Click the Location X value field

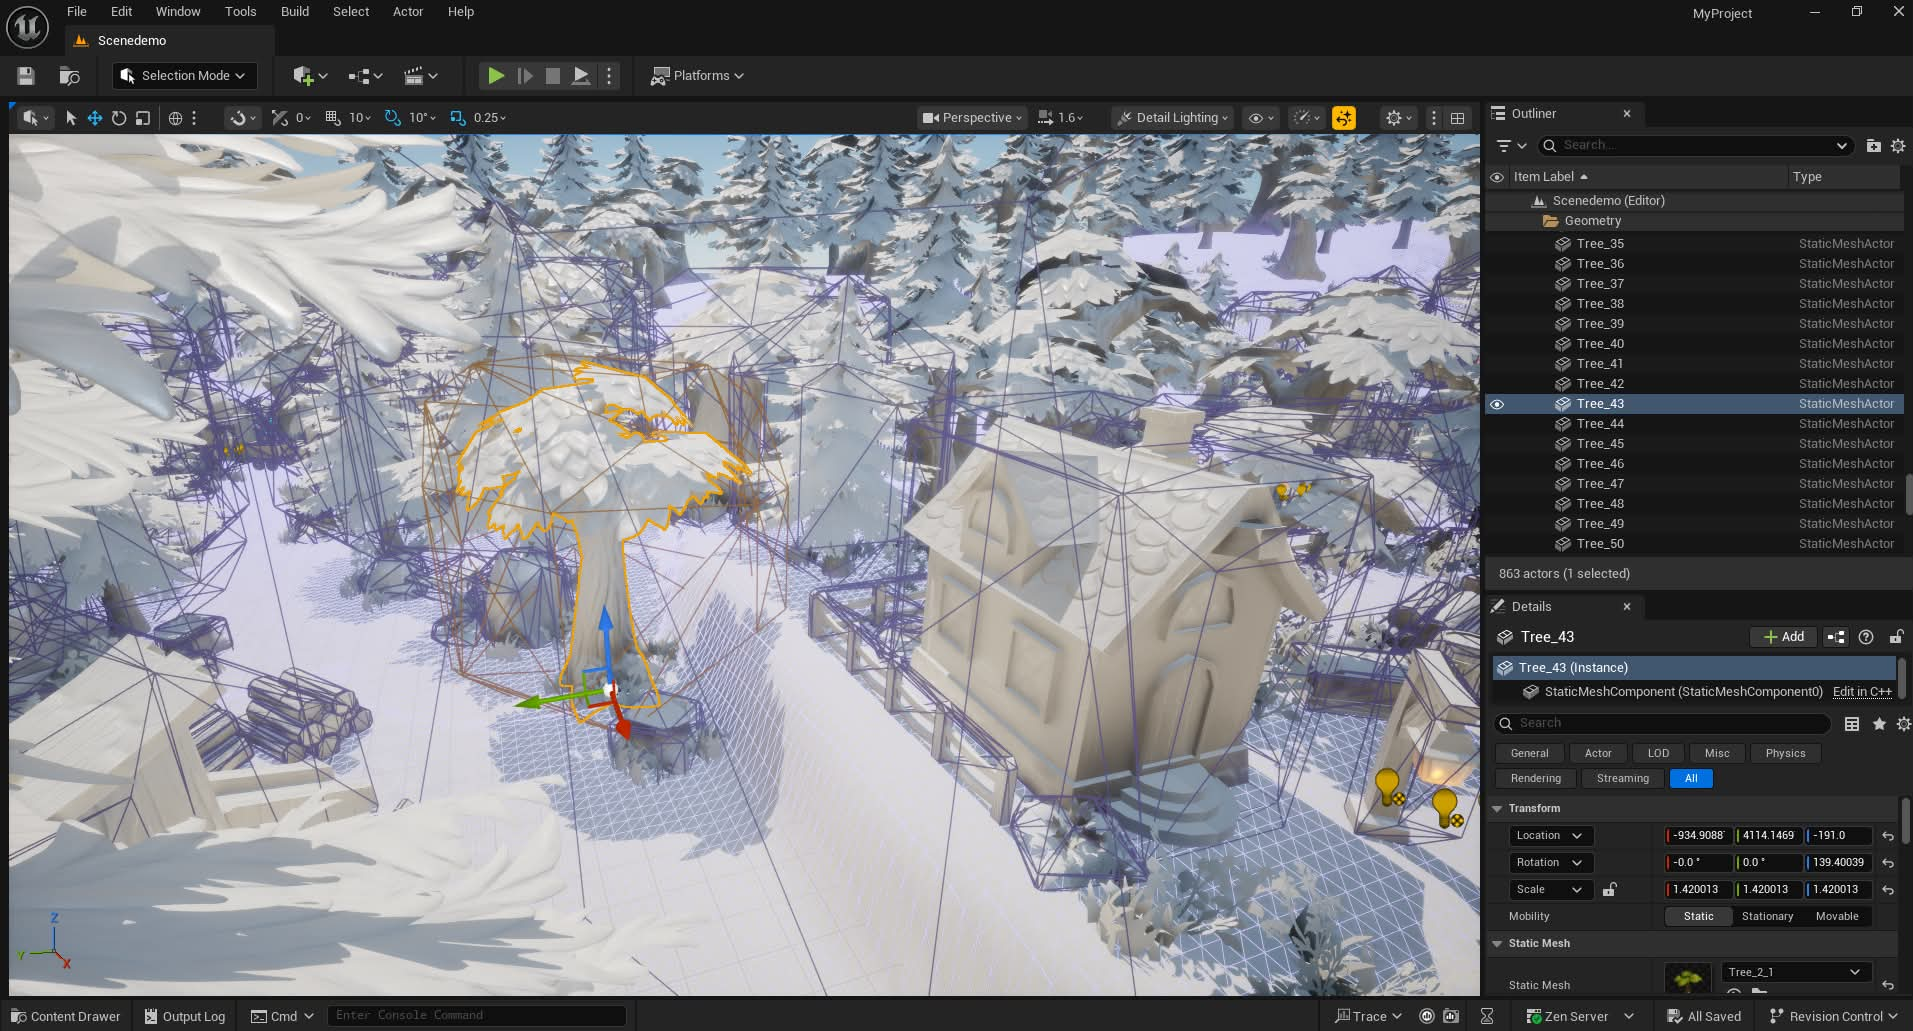point(1698,835)
